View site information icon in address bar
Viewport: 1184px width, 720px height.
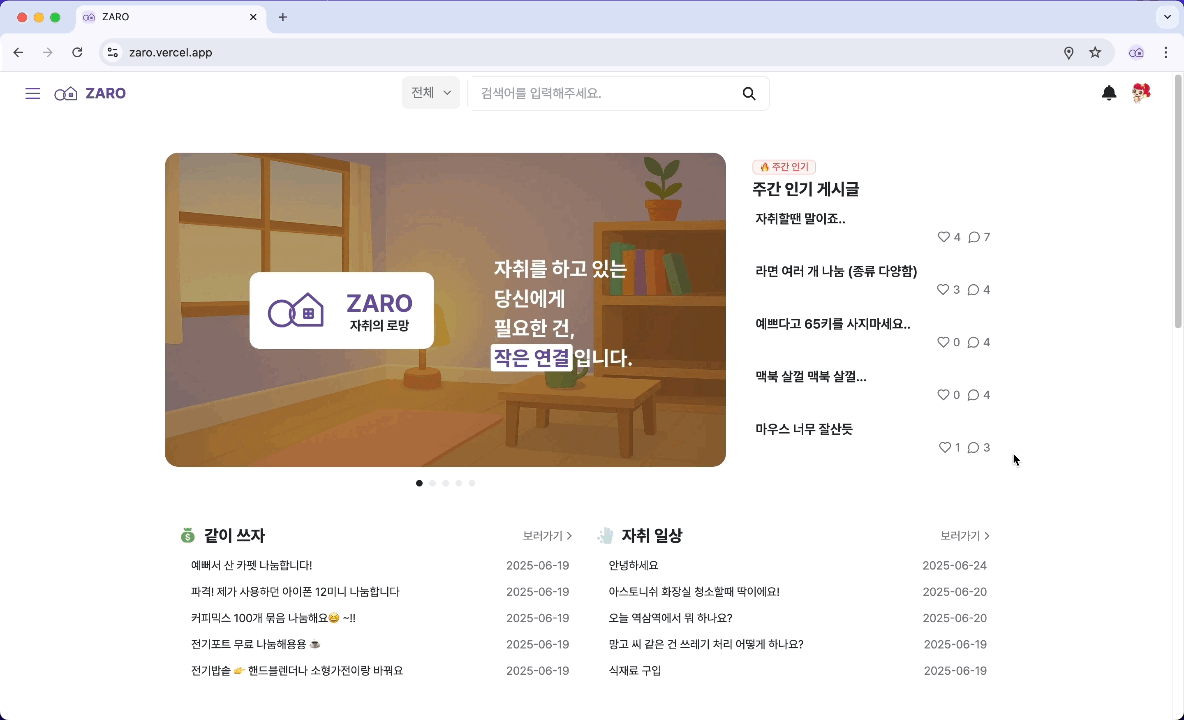pos(113,52)
